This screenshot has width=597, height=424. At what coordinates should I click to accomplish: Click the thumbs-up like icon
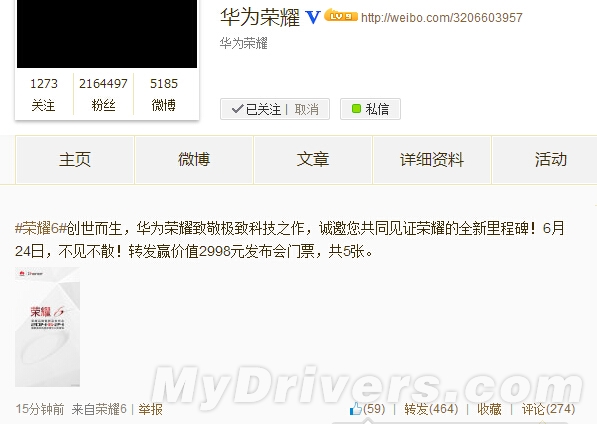tap(356, 409)
